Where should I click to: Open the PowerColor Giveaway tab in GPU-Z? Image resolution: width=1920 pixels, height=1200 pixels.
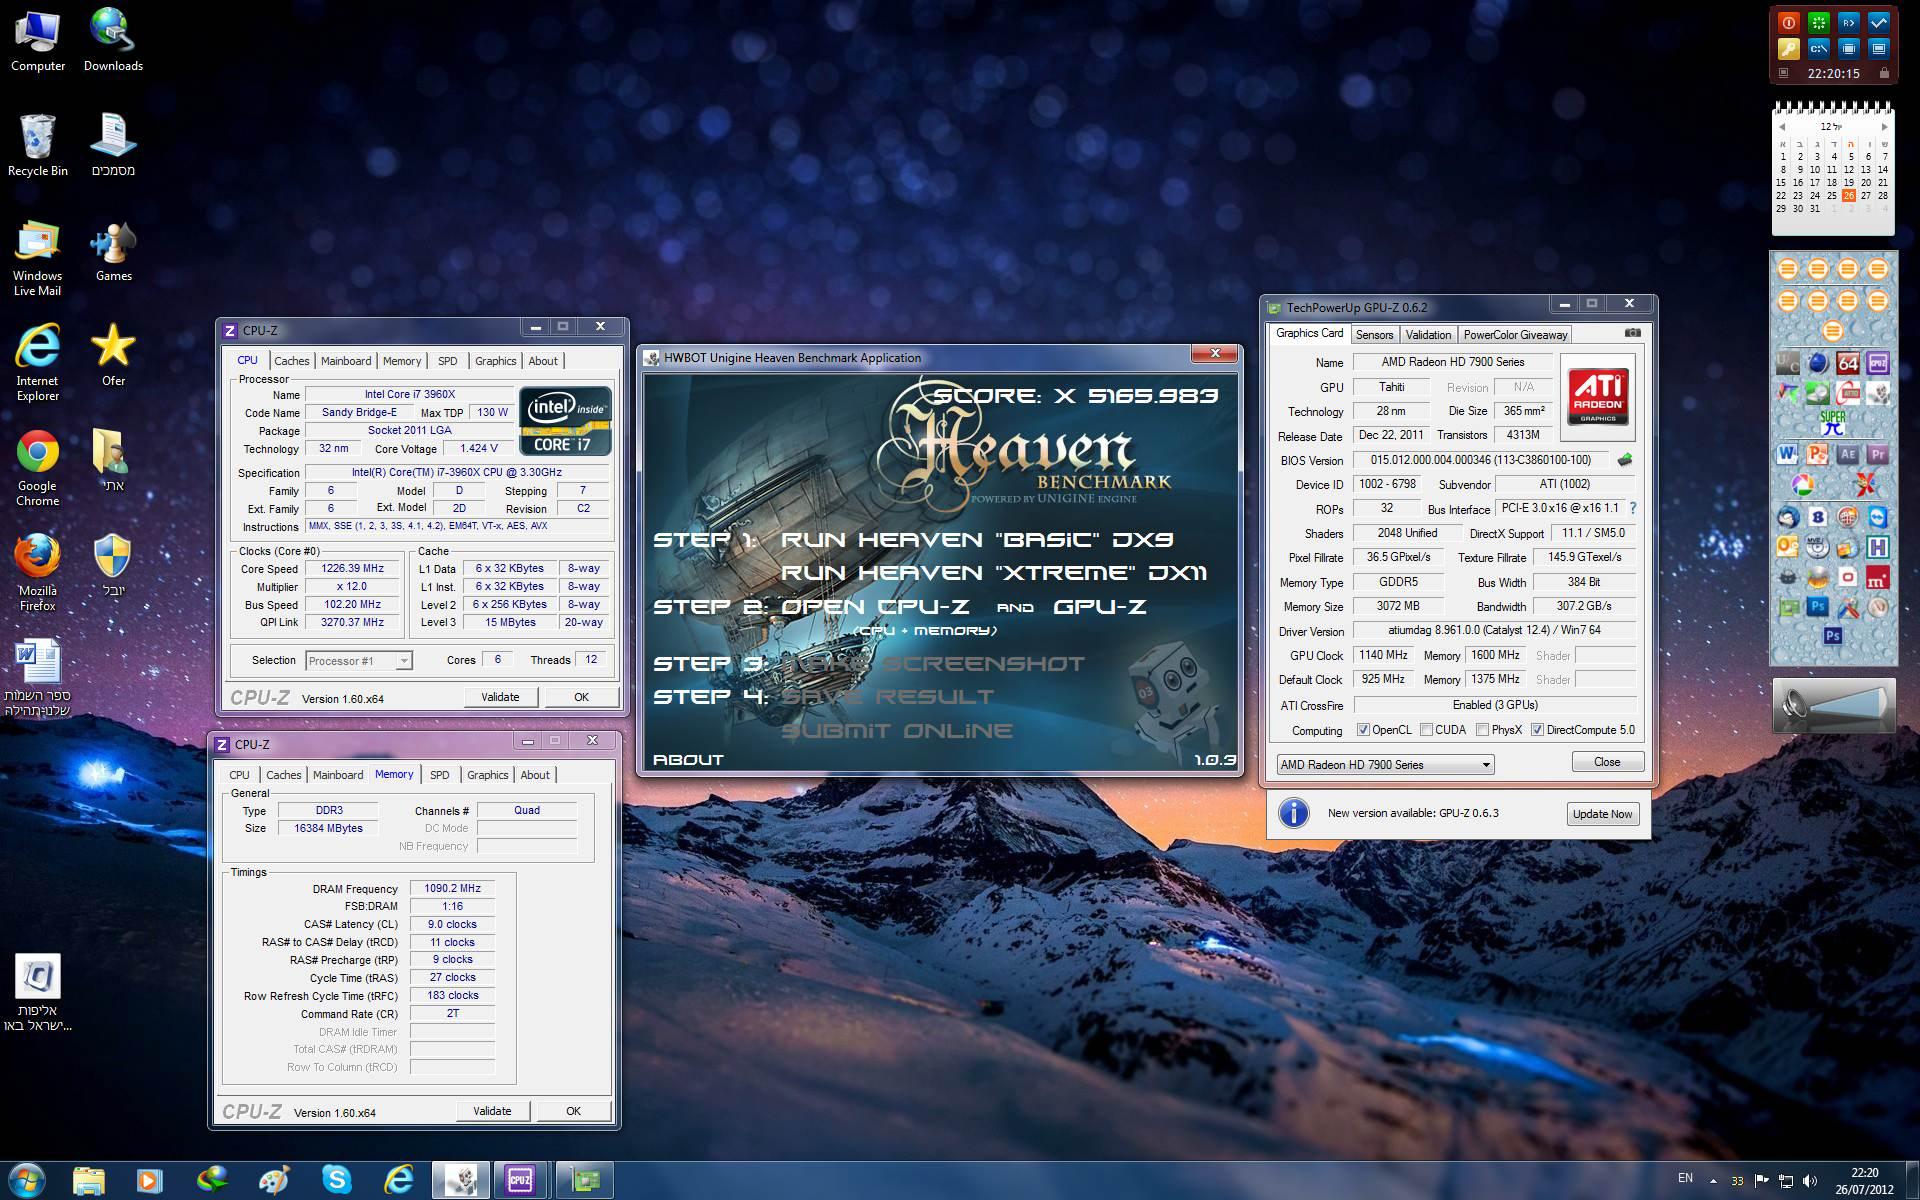point(1515,335)
